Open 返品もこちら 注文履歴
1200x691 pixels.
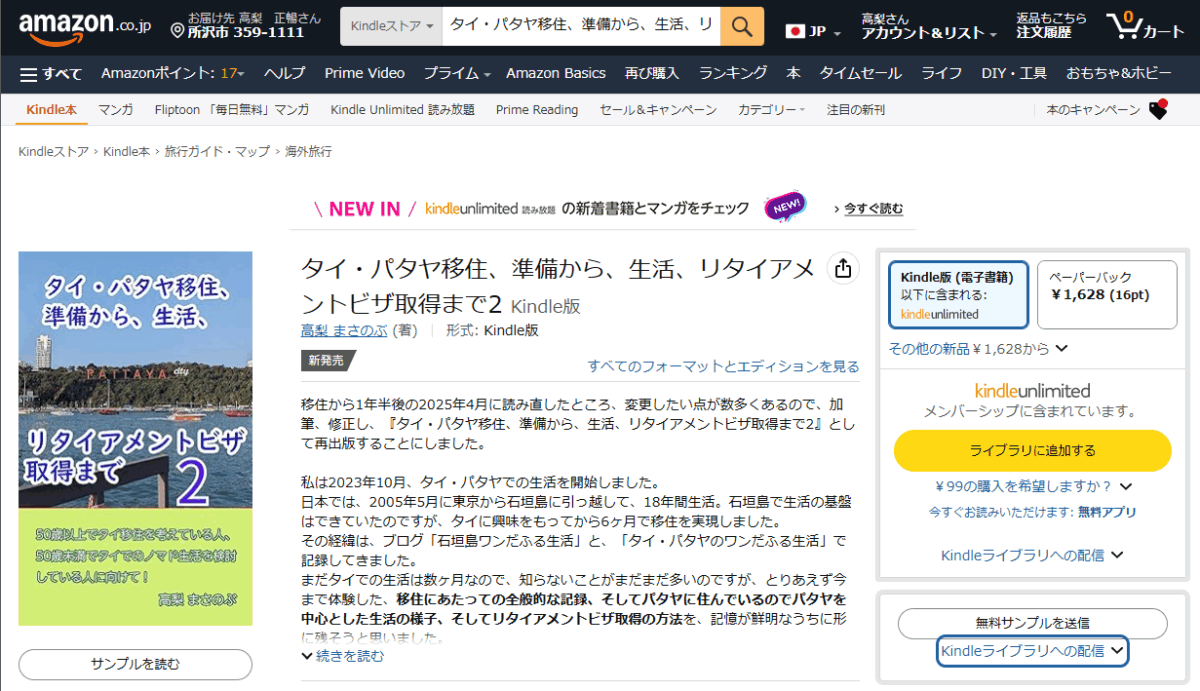pos(1052,26)
